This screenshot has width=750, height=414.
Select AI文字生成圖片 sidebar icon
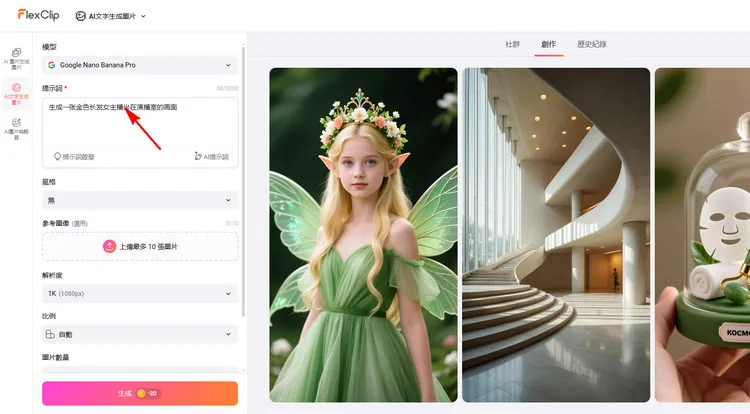coord(16,93)
